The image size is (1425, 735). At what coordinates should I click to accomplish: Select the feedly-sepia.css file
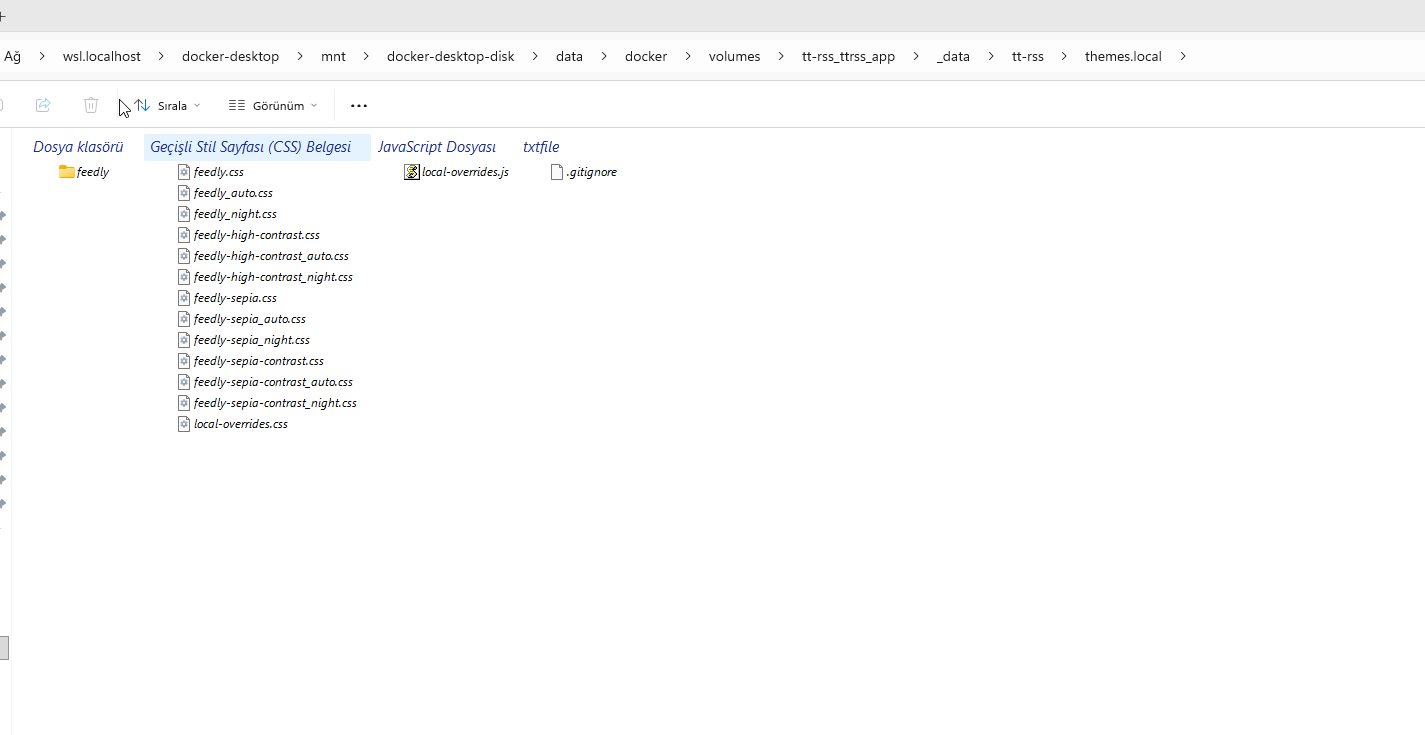(227, 298)
